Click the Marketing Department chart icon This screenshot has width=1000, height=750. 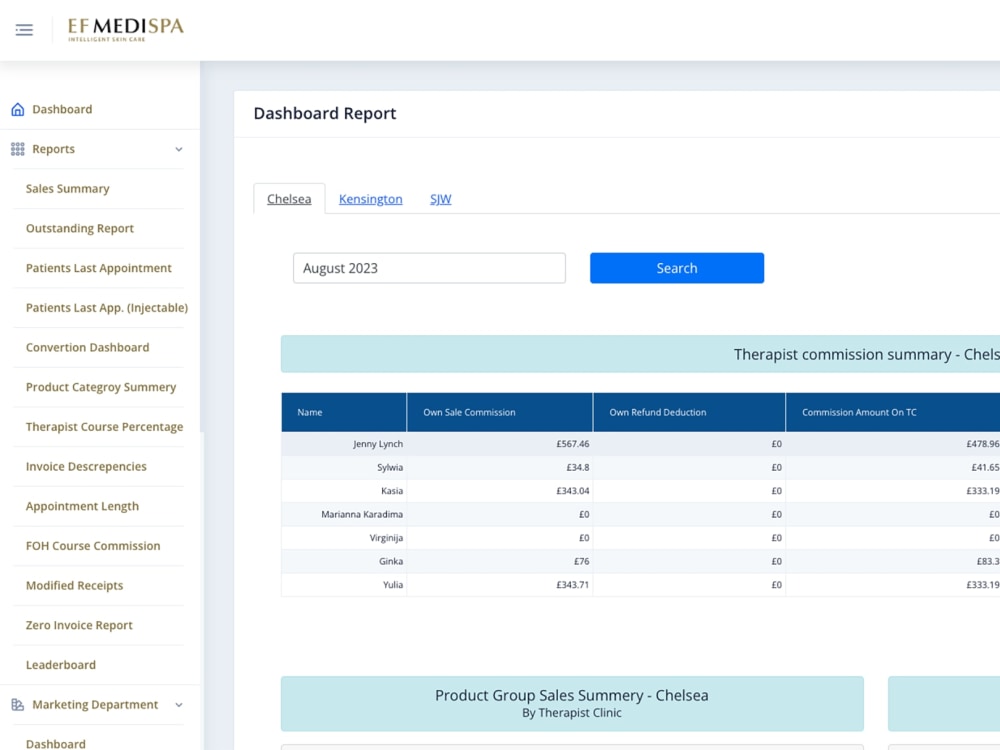(18, 705)
